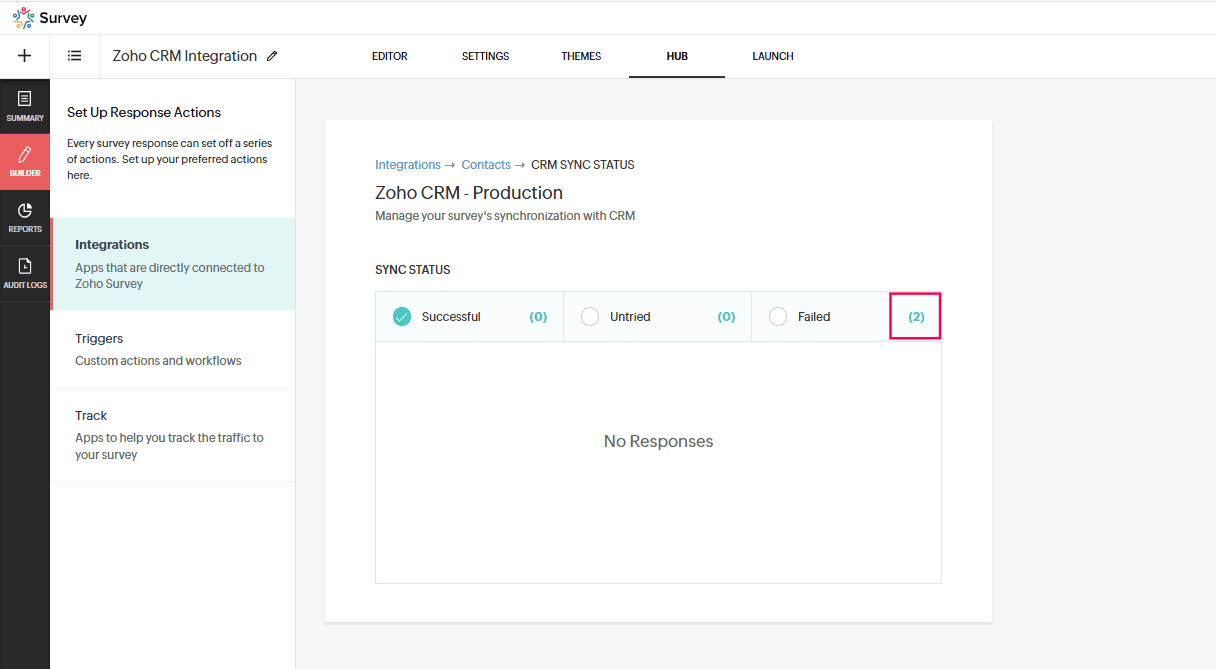
Task: Click the 'Set Up Response Actions' heading
Action: tap(144, 112)
